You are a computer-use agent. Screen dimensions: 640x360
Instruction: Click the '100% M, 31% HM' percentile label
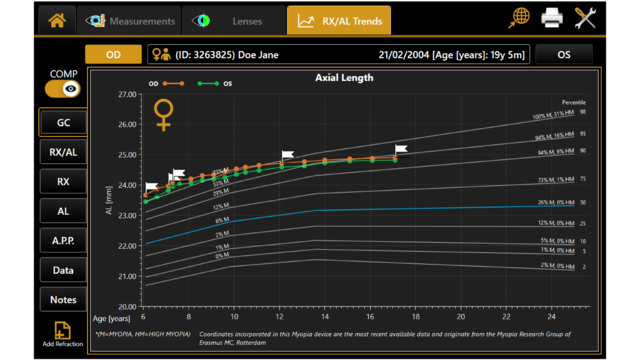tap(553, 115)
